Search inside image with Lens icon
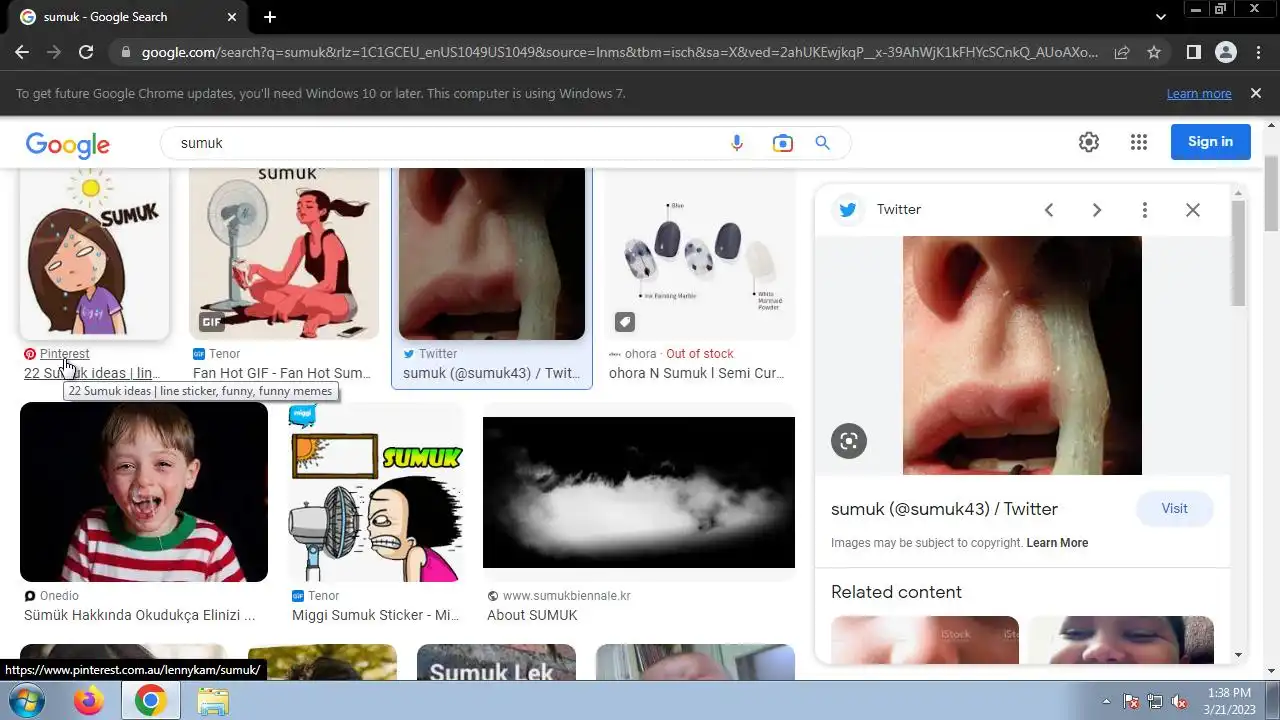Screen dimensions: 1280x720 coord(849,441)
